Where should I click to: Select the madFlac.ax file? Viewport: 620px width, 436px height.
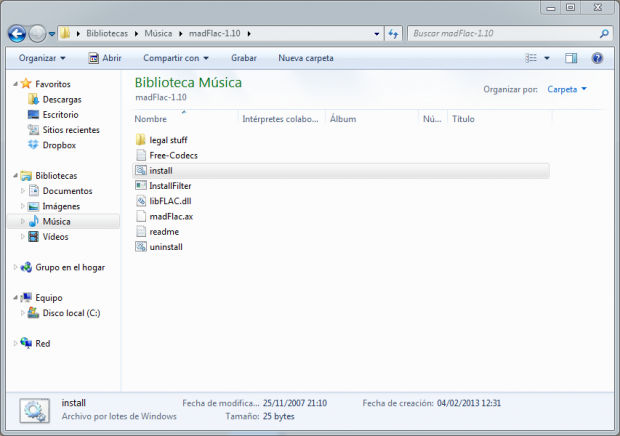(x=164, y=217)
